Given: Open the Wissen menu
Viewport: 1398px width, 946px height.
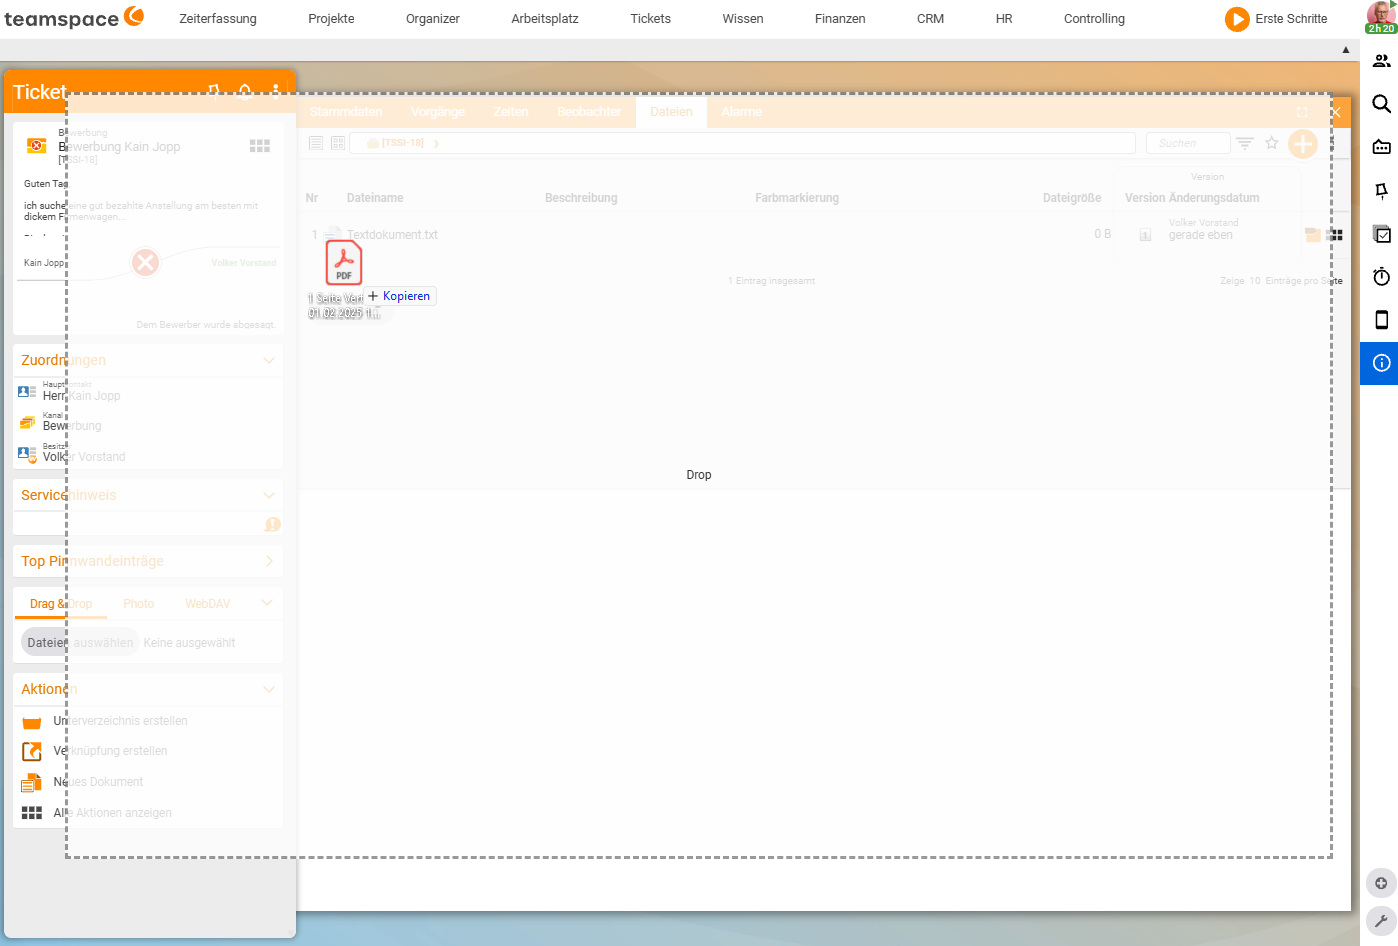Looking at the screenshot, I should coord(743,18).
